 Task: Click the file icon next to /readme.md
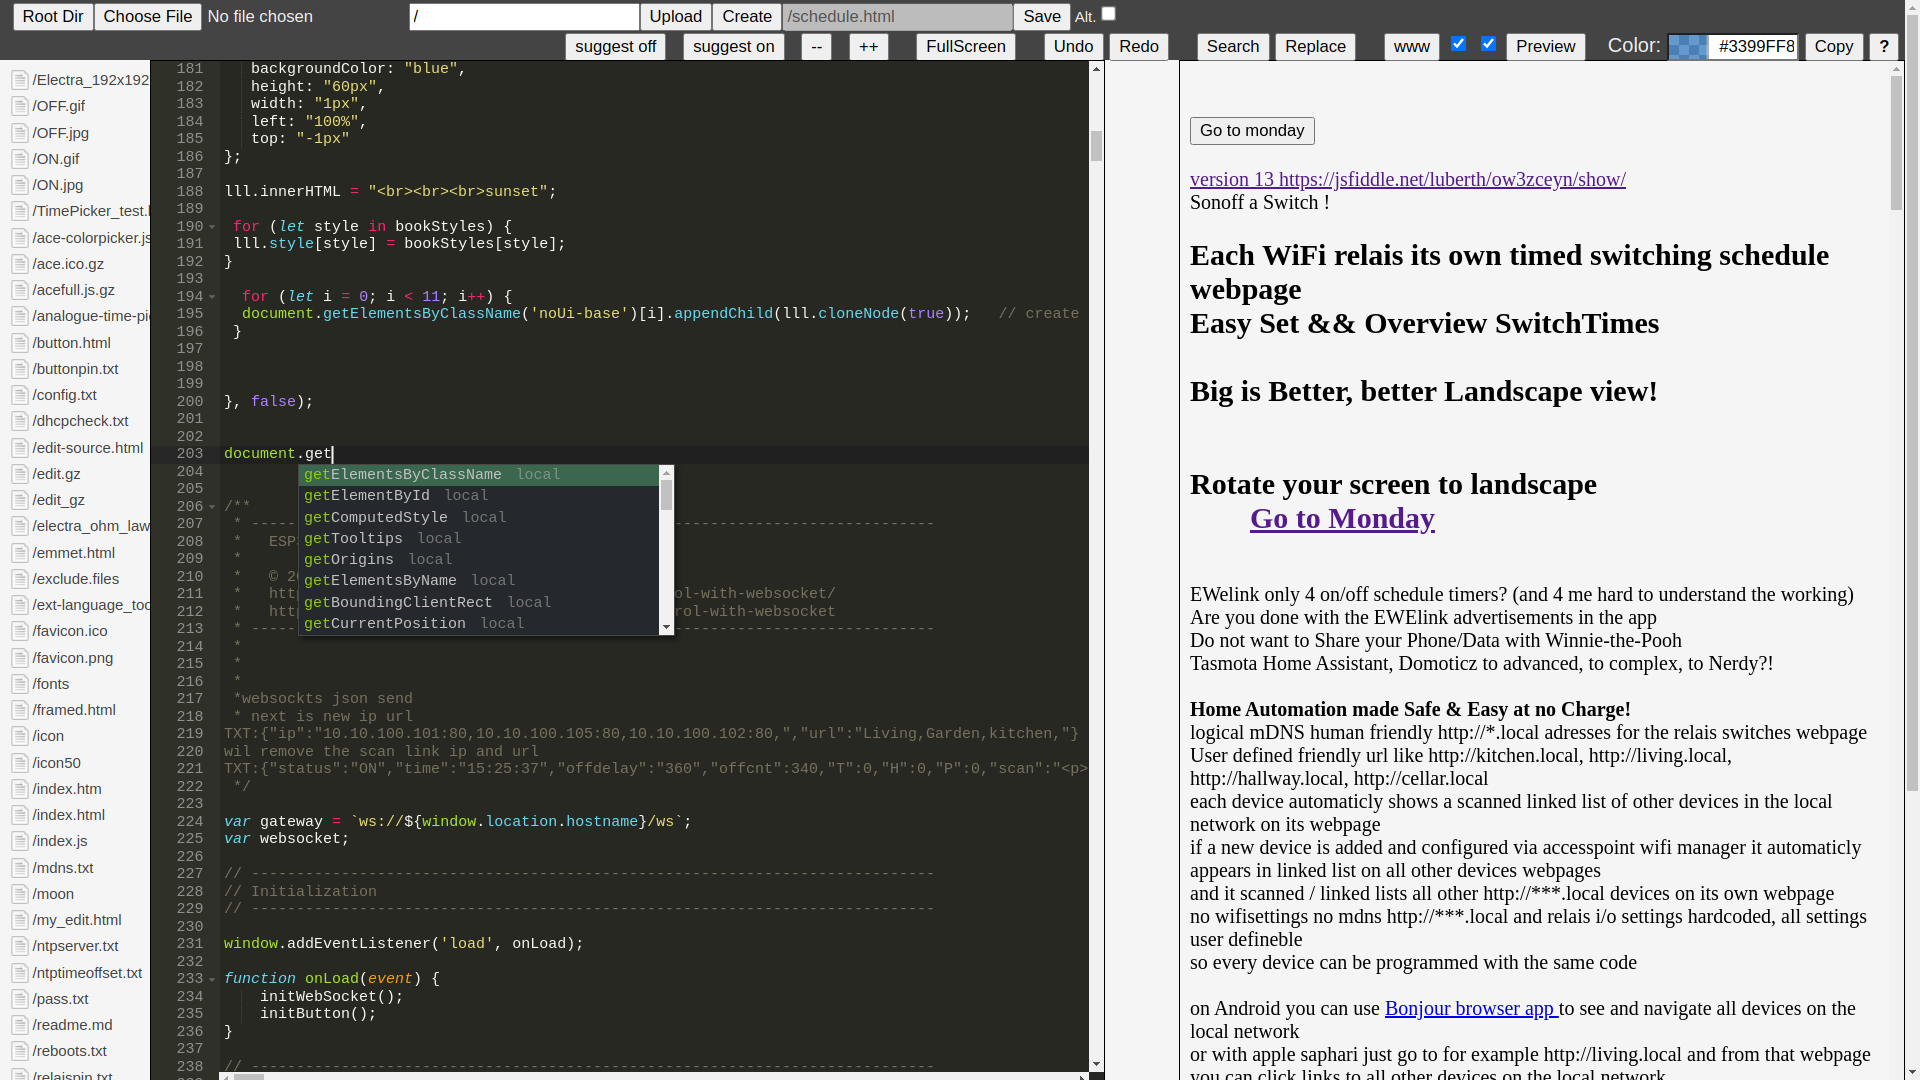[x=19, y=1025]
